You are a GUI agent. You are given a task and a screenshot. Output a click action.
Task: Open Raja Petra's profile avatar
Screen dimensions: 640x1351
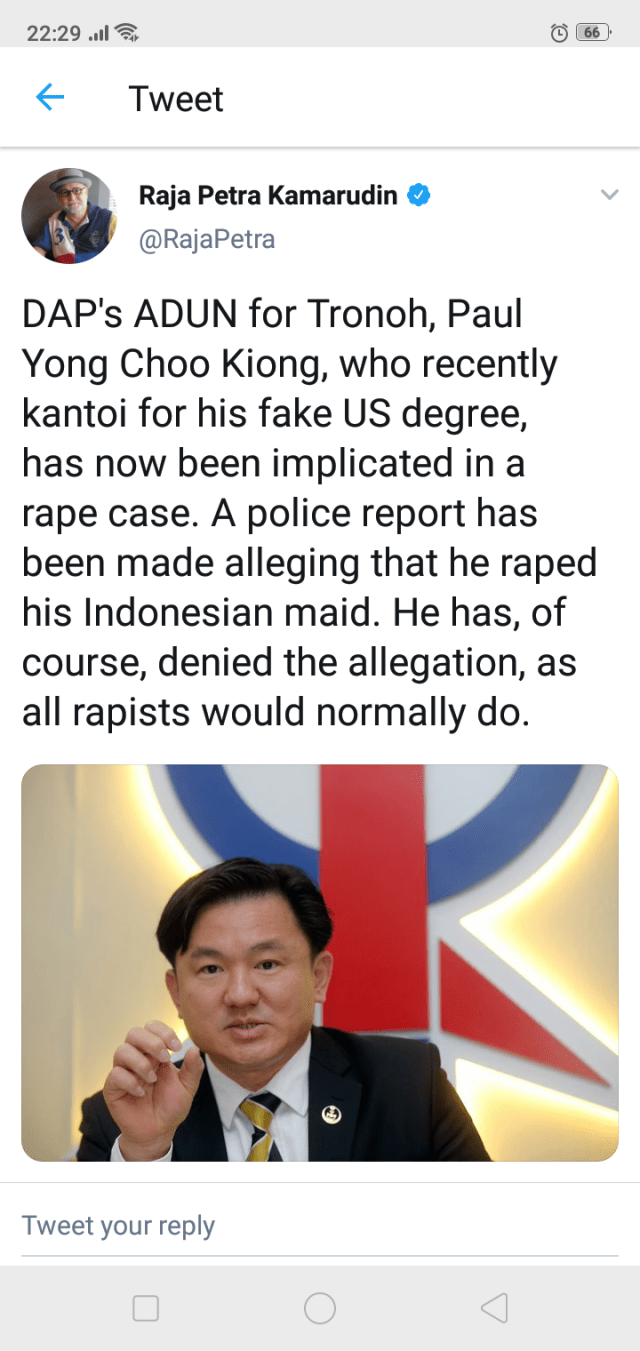click(x=70, y=216)
